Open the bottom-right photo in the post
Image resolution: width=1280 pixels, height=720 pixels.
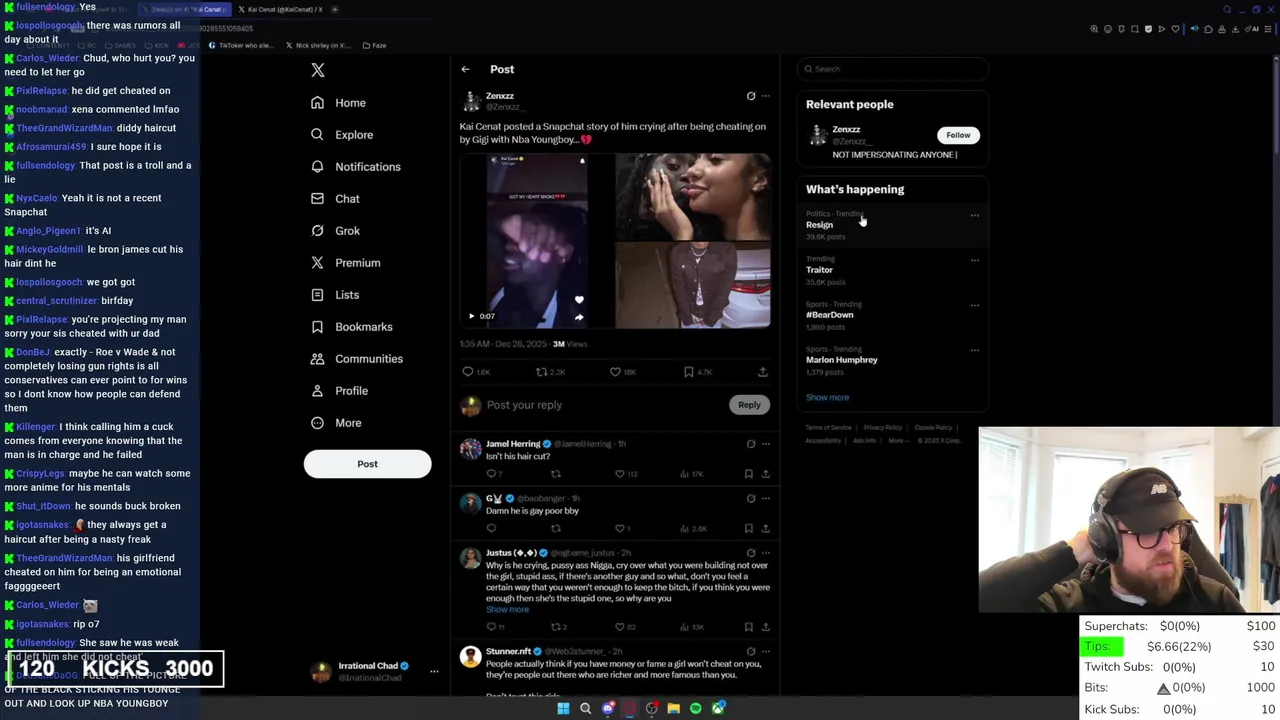click(x=693, y=285)
